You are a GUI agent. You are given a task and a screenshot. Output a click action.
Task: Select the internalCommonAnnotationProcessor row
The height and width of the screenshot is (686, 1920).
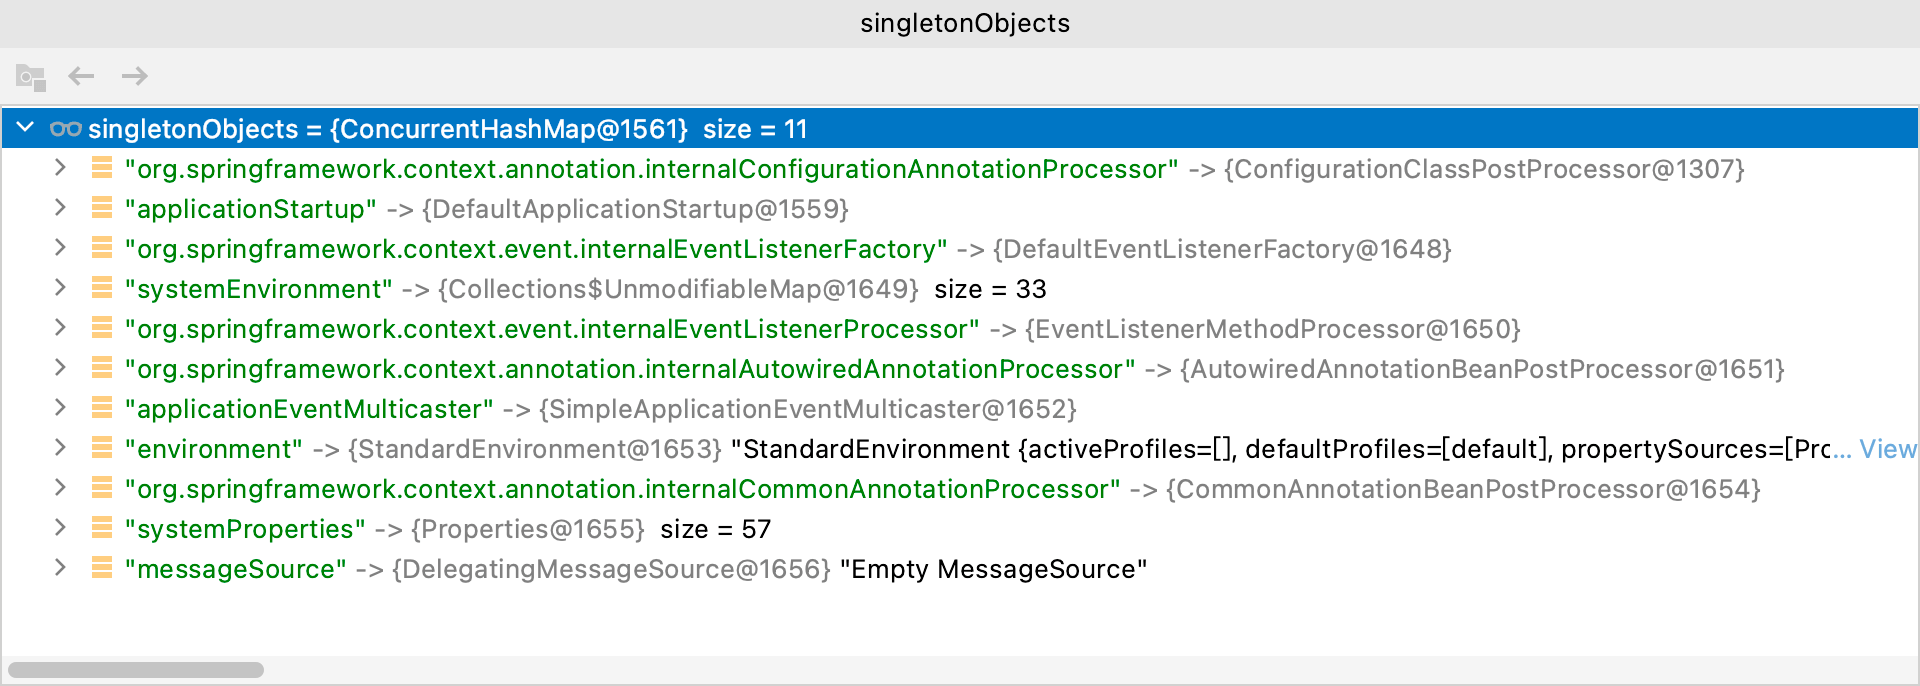(x=622, y=489)
